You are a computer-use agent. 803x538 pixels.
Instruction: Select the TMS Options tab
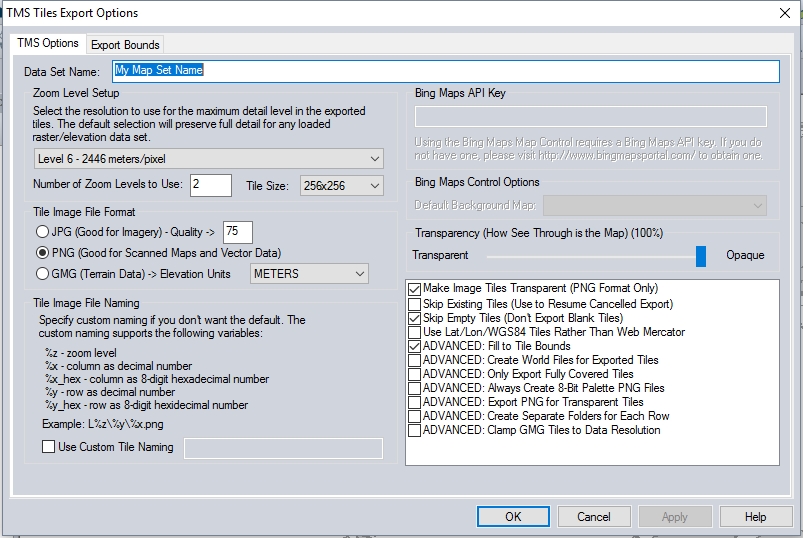coord(48,44)
